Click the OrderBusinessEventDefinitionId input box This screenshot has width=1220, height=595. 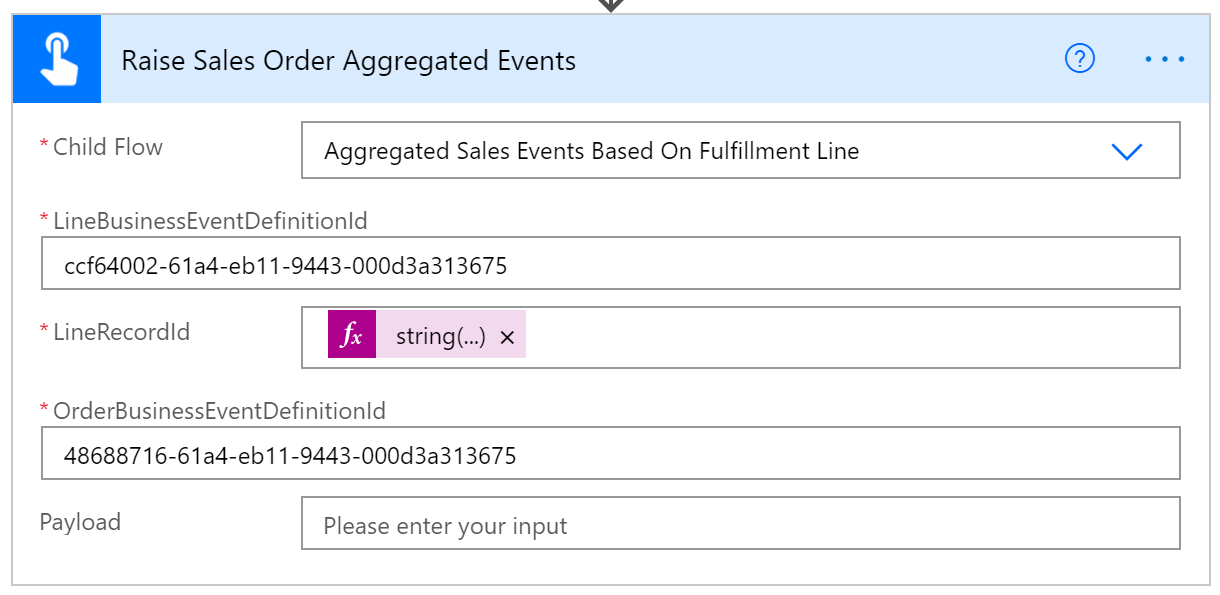tap(610, 455)
